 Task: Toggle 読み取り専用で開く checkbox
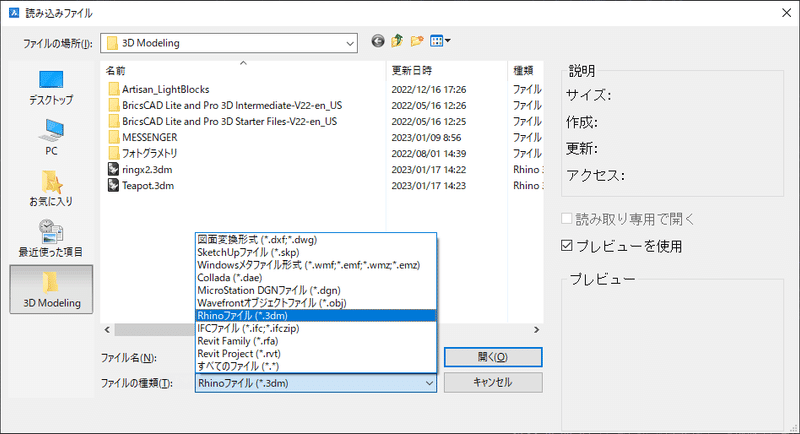(x=566, y=219)
